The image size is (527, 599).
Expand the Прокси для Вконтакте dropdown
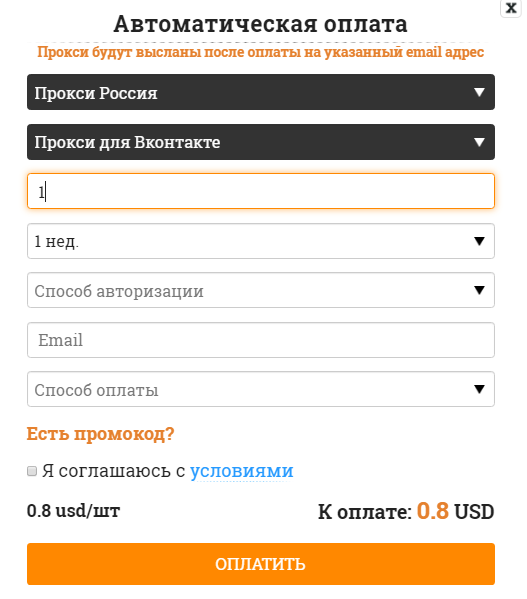click(x=261, y=142)
